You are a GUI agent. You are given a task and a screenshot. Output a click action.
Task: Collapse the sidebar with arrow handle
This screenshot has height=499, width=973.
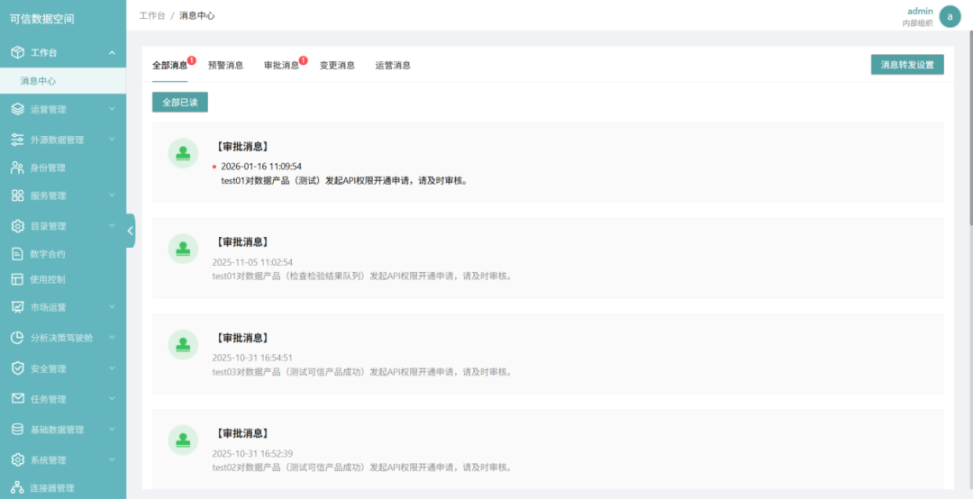coord(130,230)
